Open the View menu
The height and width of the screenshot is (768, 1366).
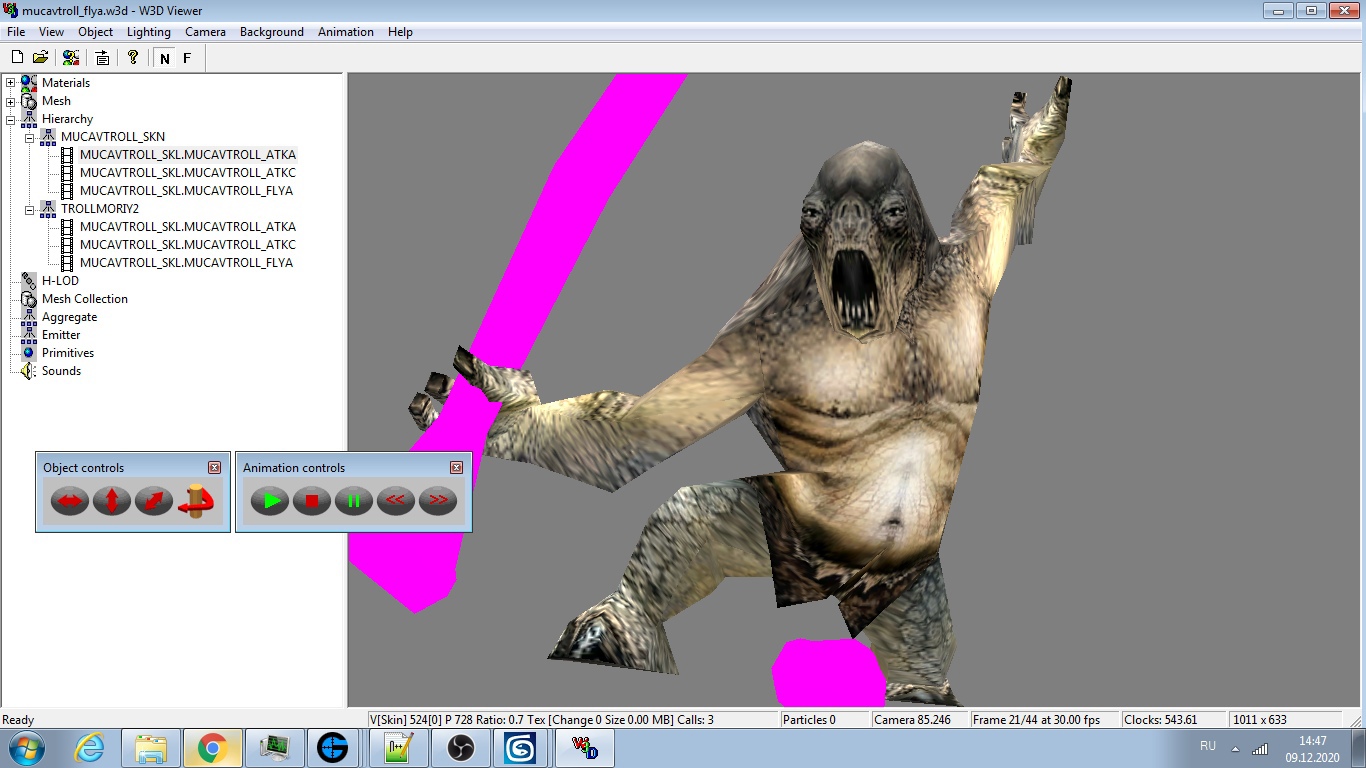click(x=51, y=32)
